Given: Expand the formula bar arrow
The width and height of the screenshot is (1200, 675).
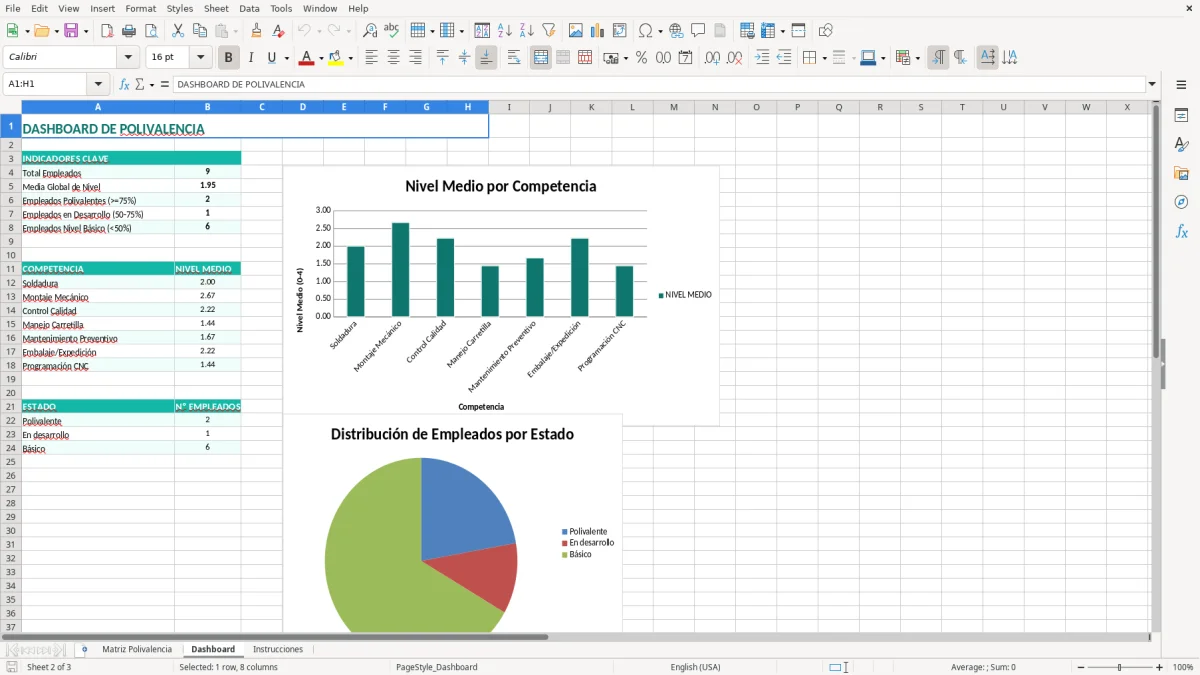Looking at the screenshot, I should point(1152,84).
